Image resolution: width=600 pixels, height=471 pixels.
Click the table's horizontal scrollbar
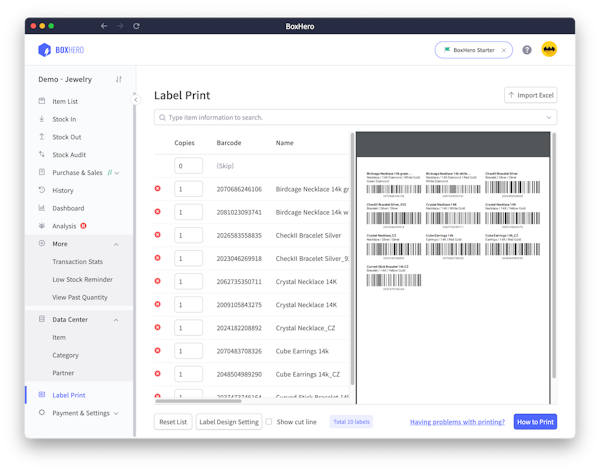[198, 401]
